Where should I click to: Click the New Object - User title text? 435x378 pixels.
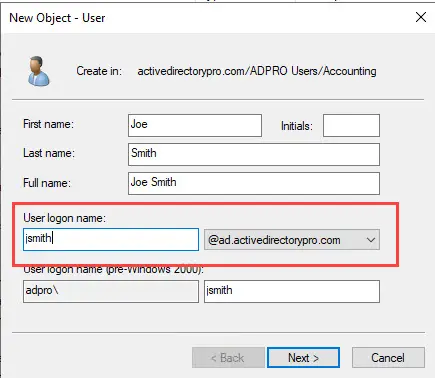pyautogui.click(x=57, y=18)
